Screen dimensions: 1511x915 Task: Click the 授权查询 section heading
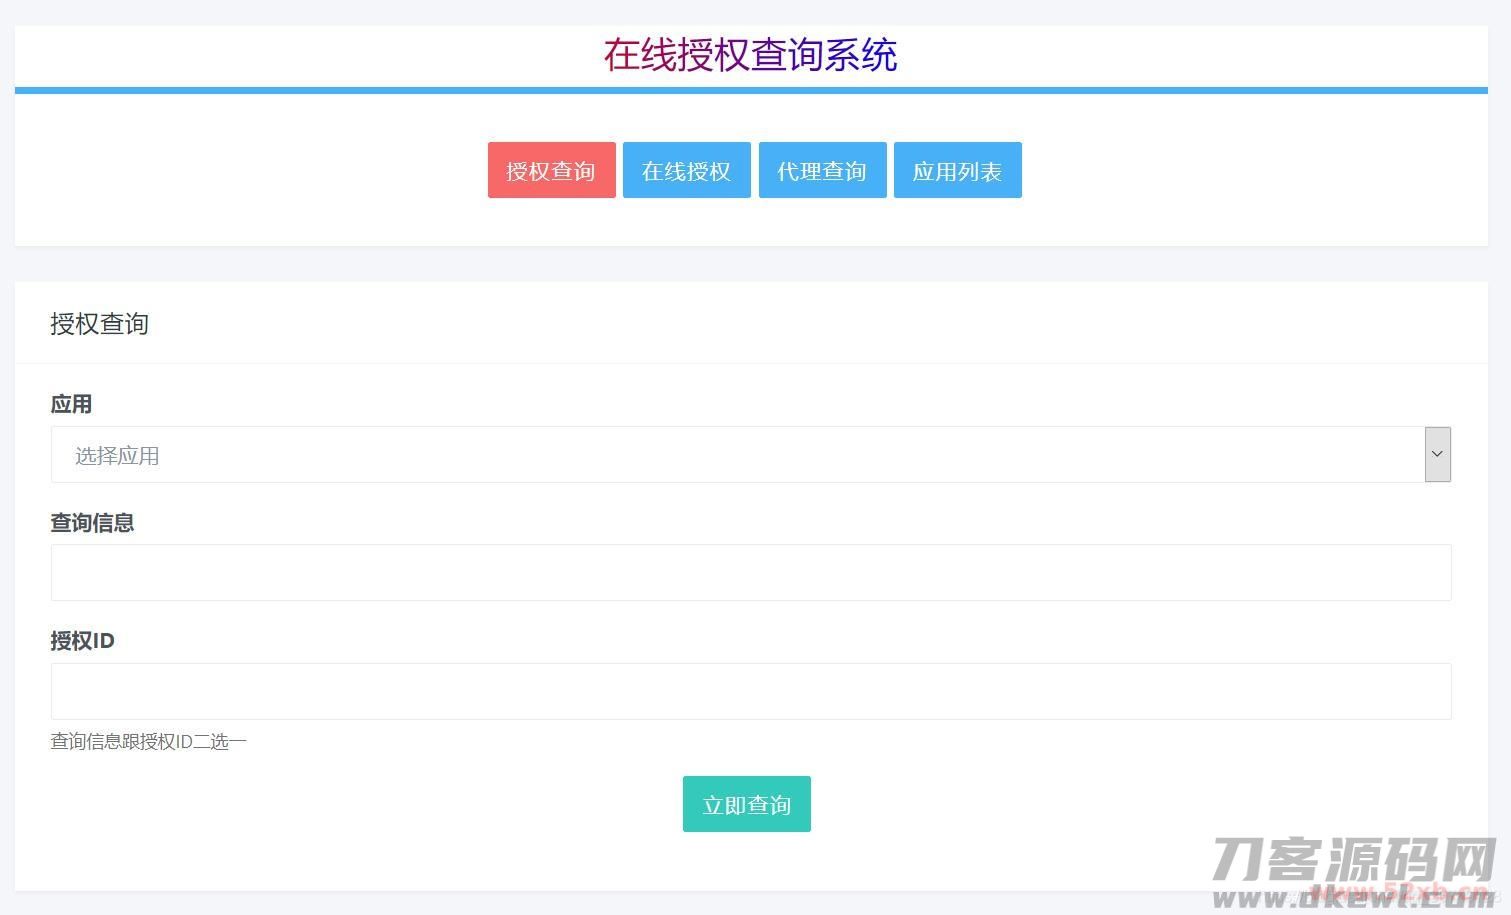[x=99, y=324]
